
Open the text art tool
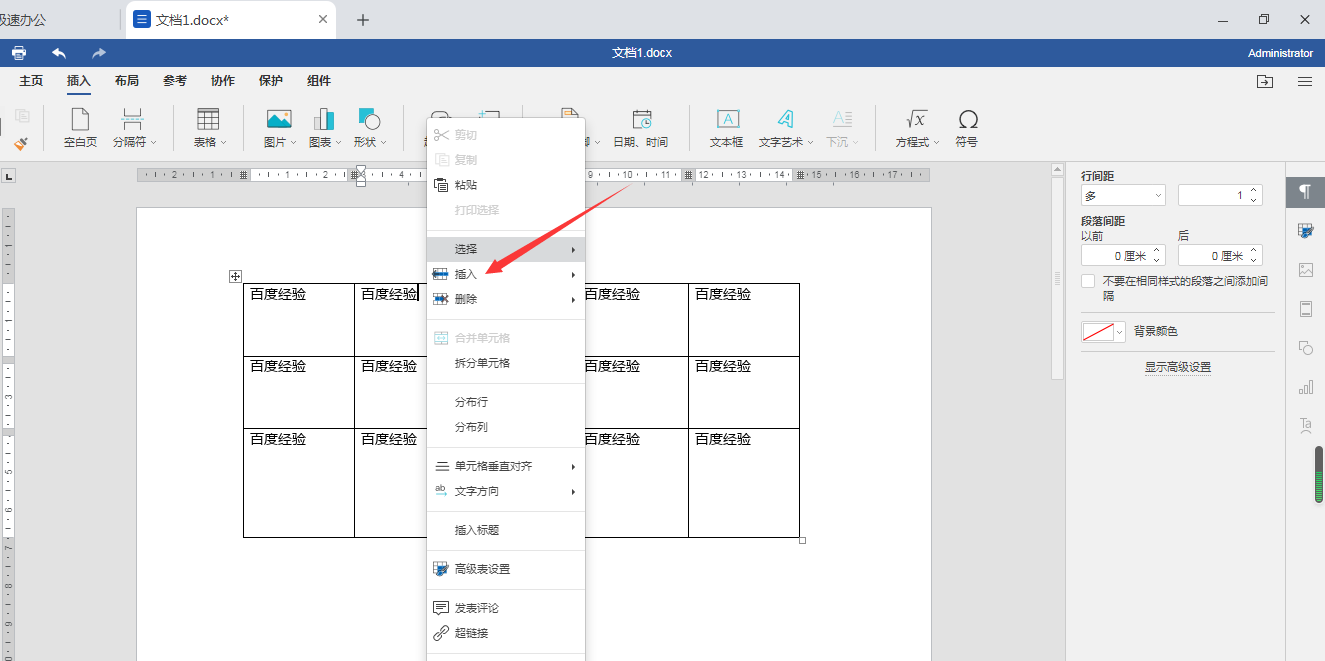pyautogui.click(x=786, y=128)
